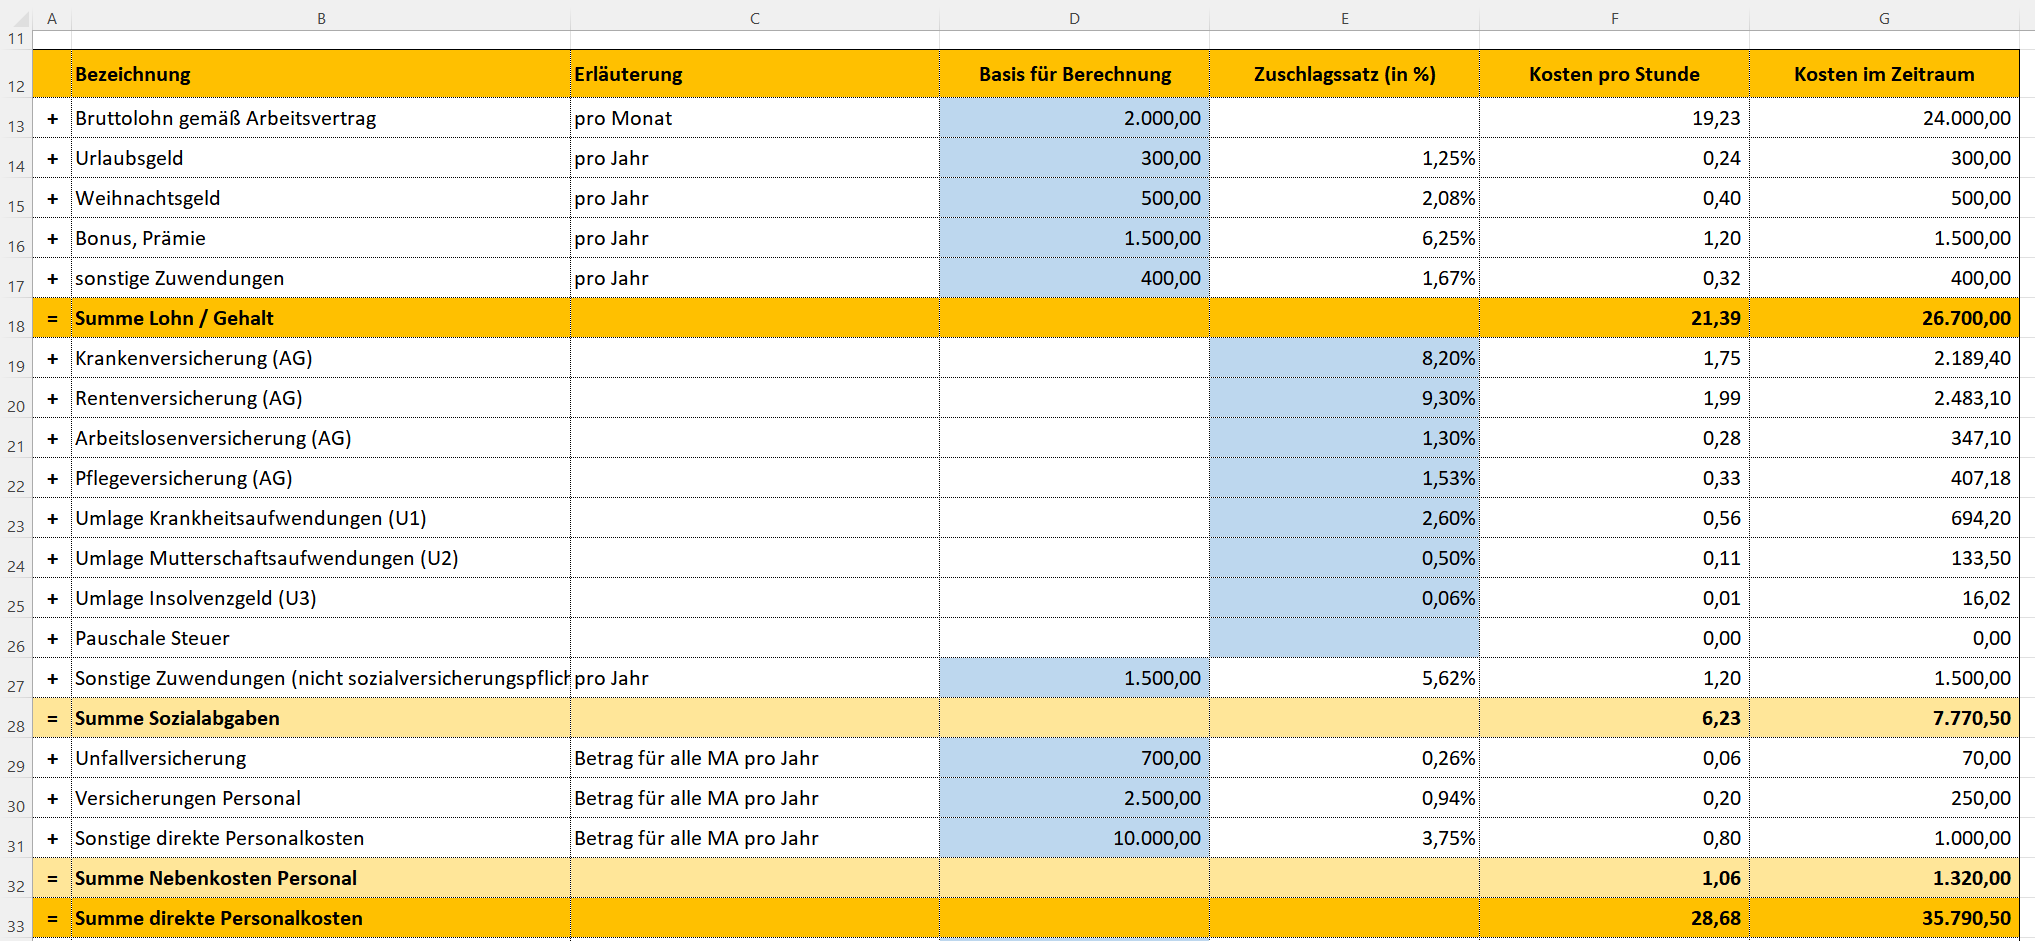
Task: Click 'pro Monat' explanation cell
Action: coord(754,118)
